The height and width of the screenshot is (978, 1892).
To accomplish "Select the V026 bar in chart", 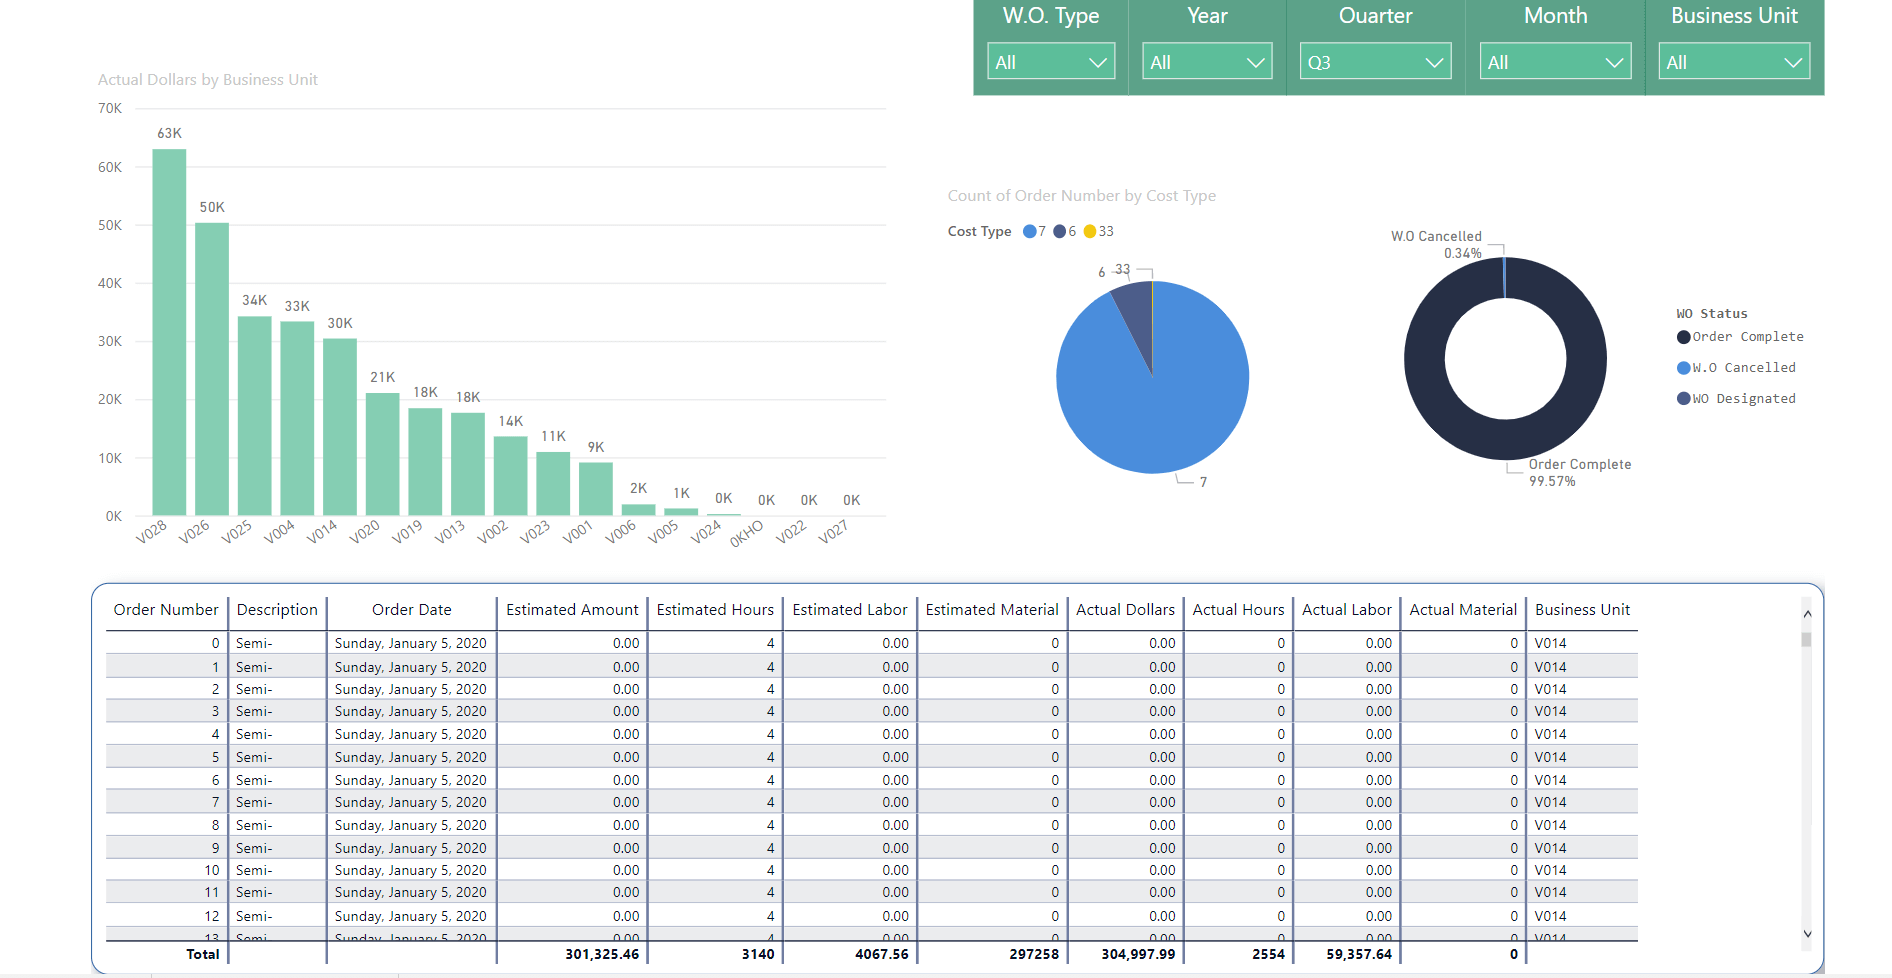I will (212, 369).
